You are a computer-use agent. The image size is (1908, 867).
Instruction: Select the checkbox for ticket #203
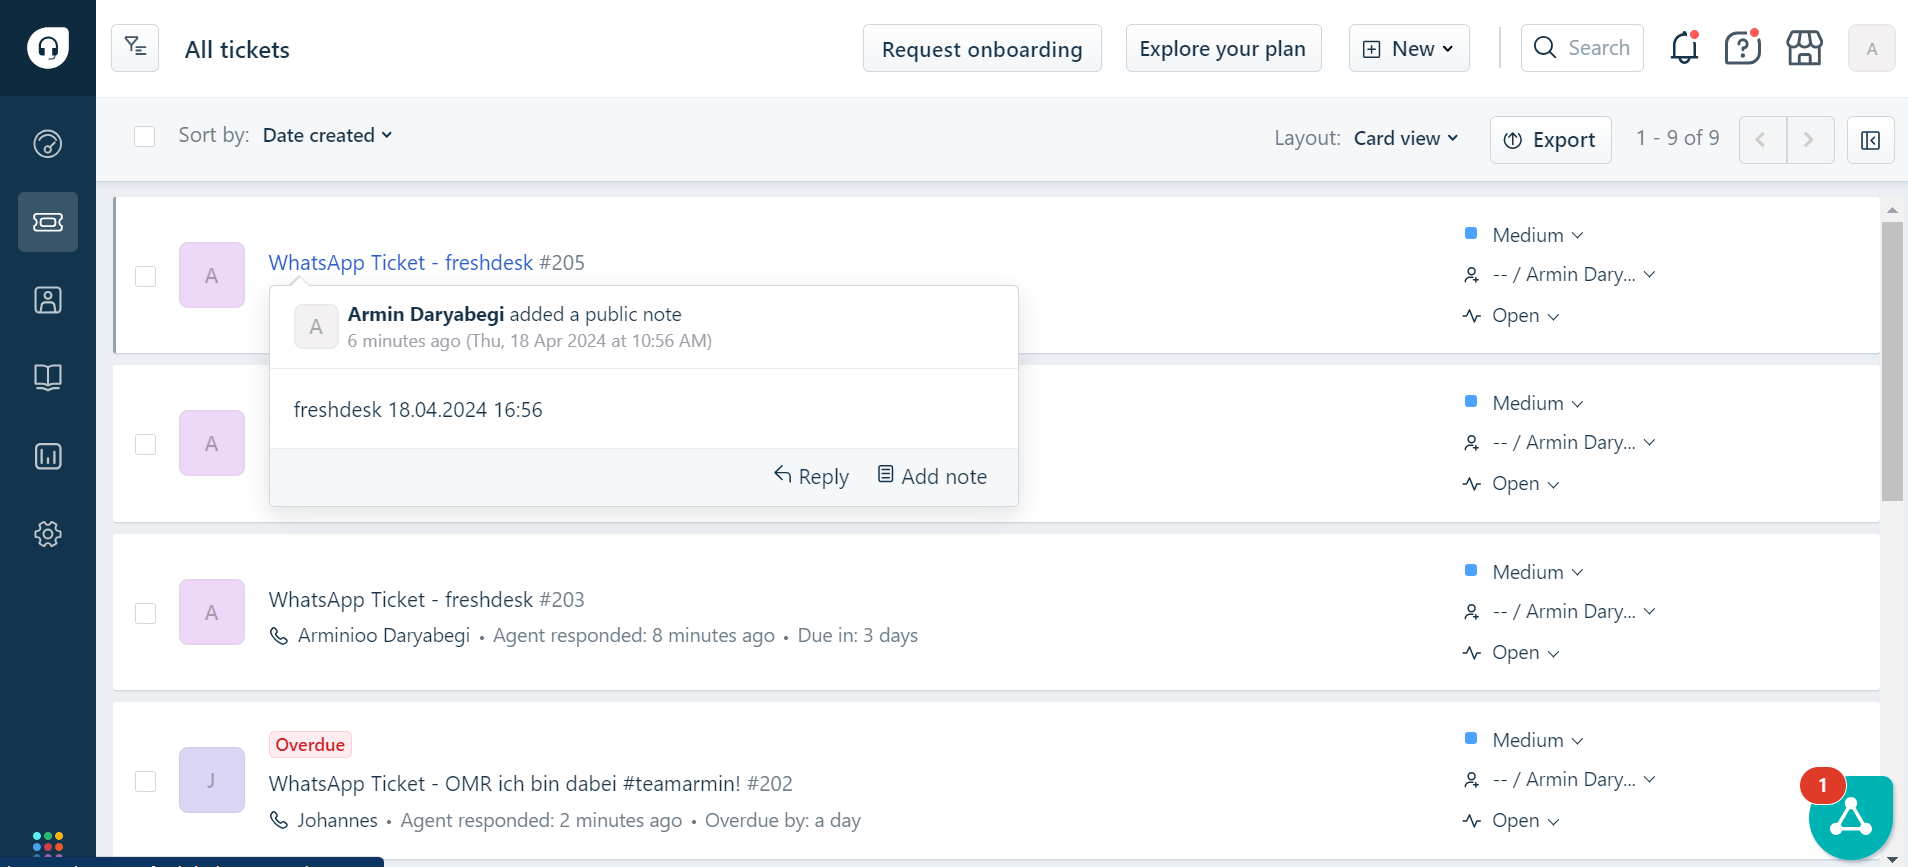(x=146, y=613)
